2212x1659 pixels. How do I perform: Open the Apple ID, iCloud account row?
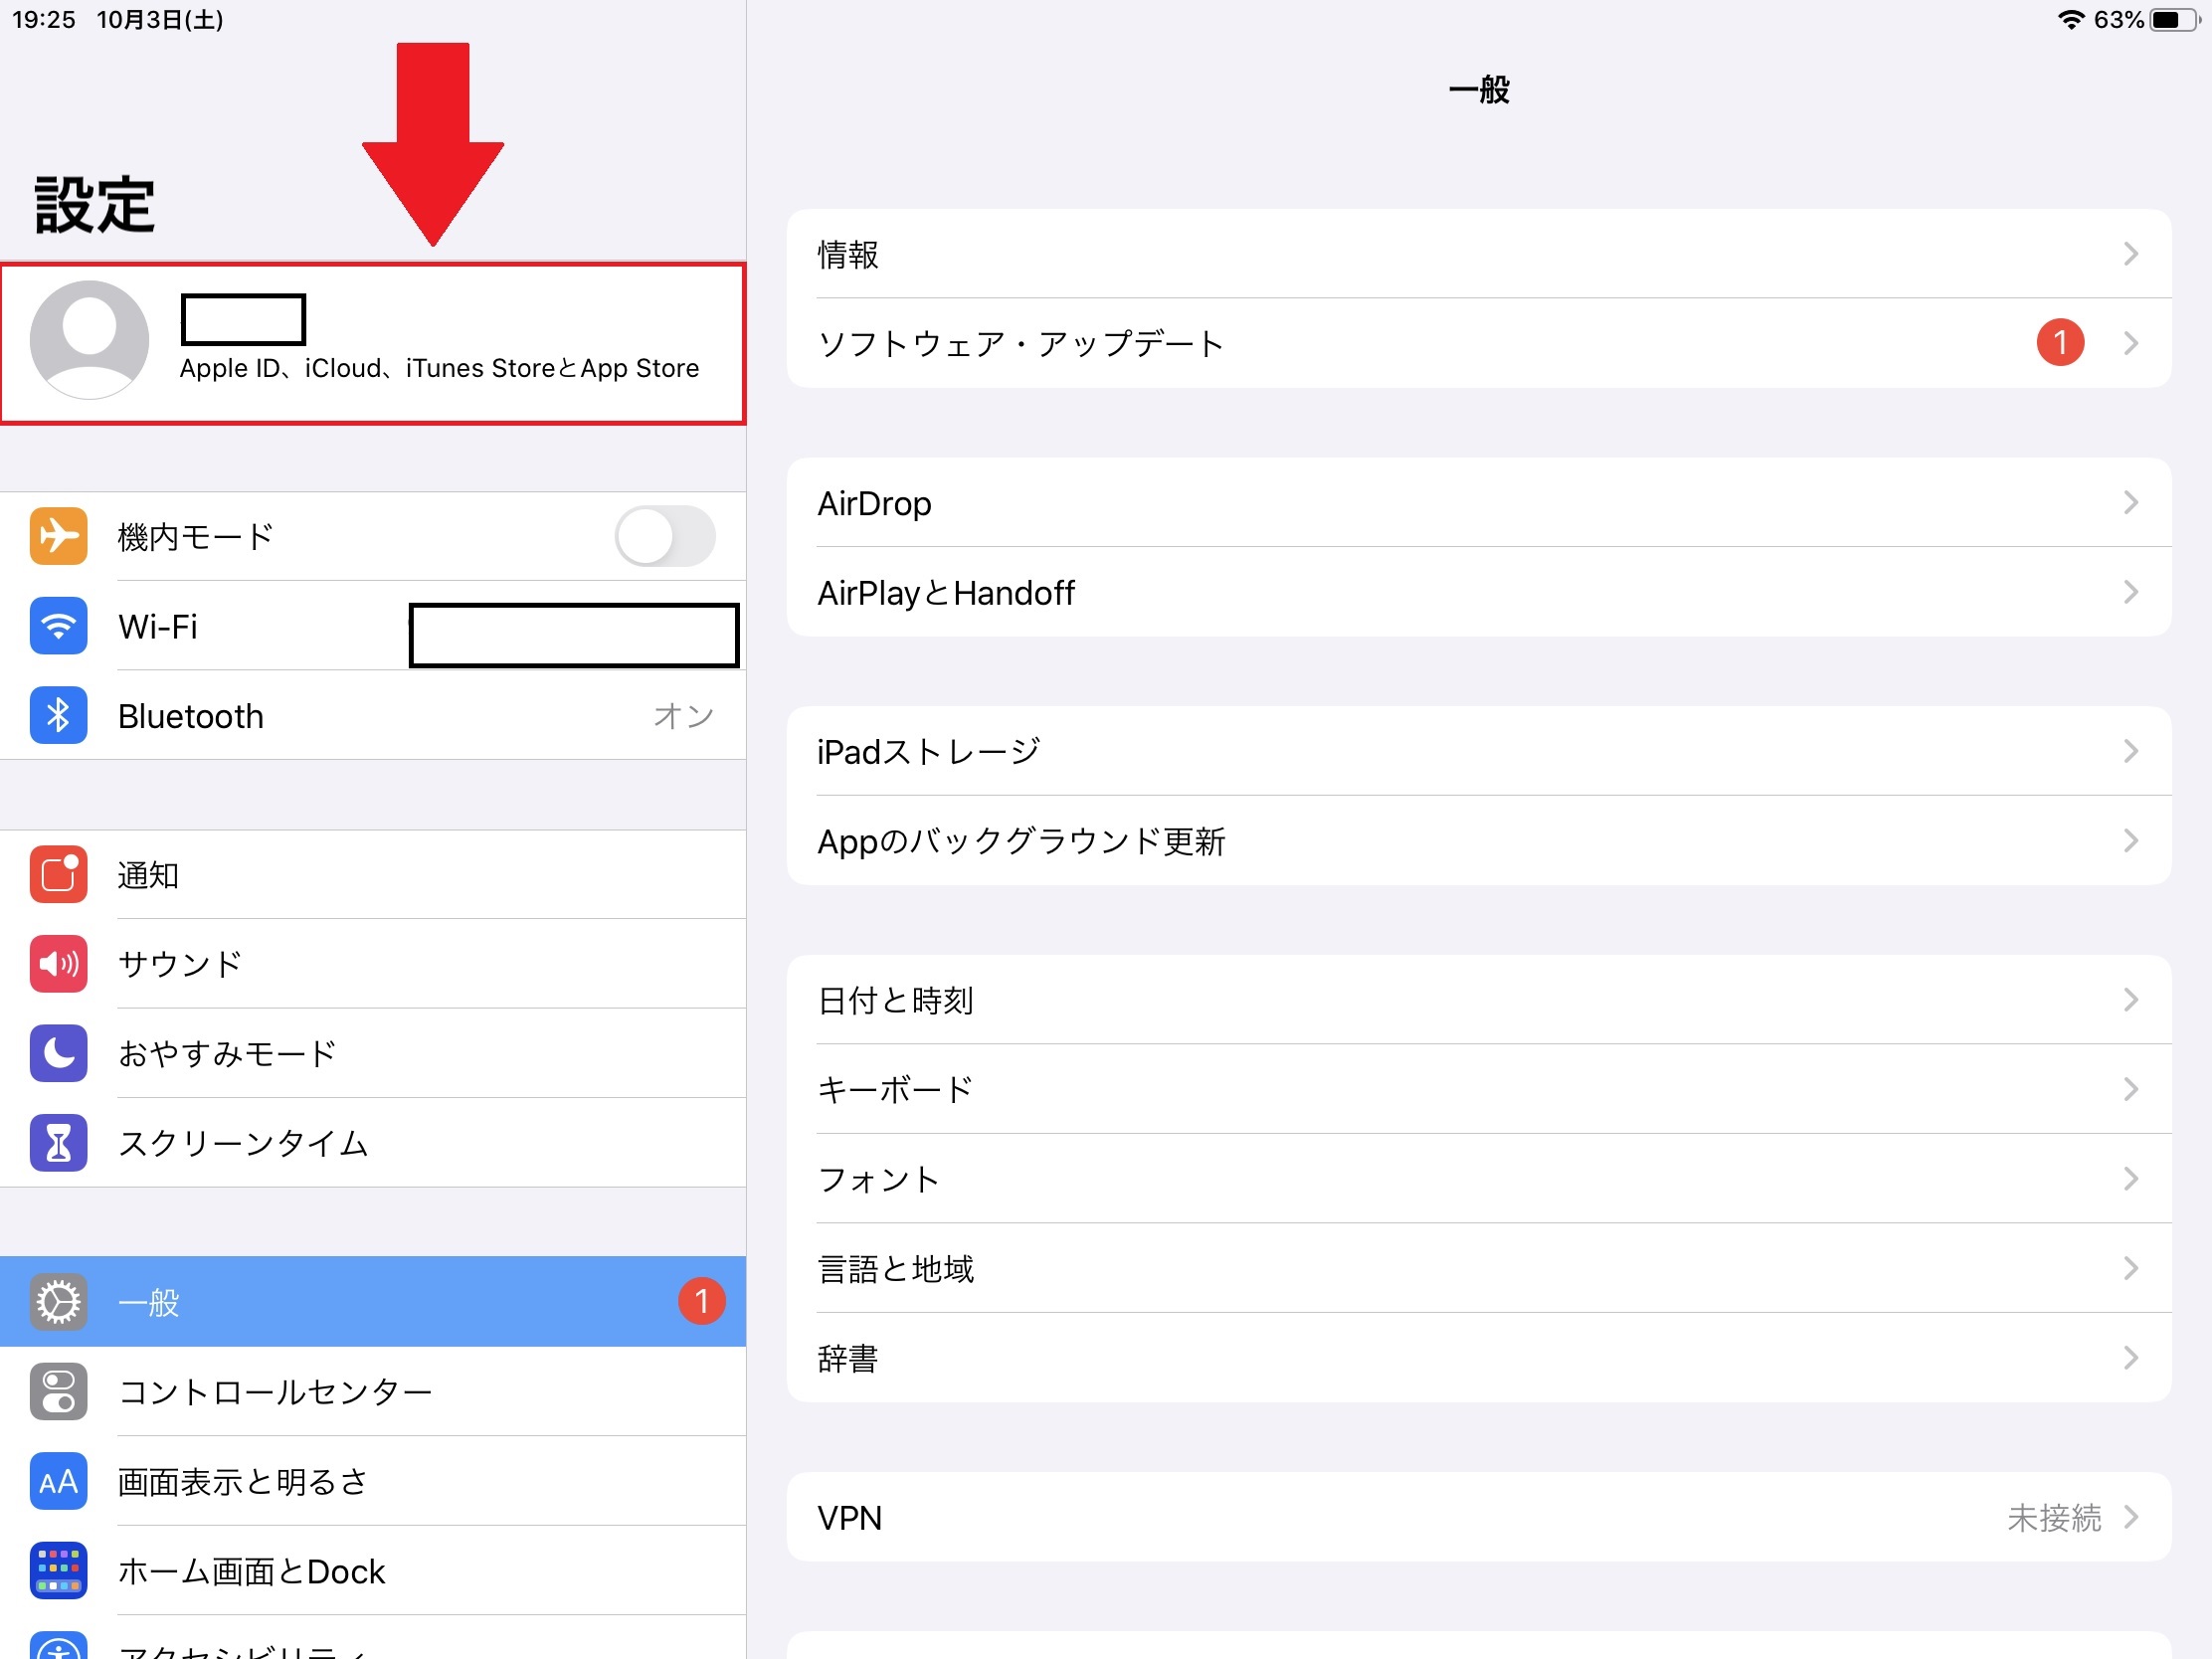pyautogui.click(x=373, y=343)
